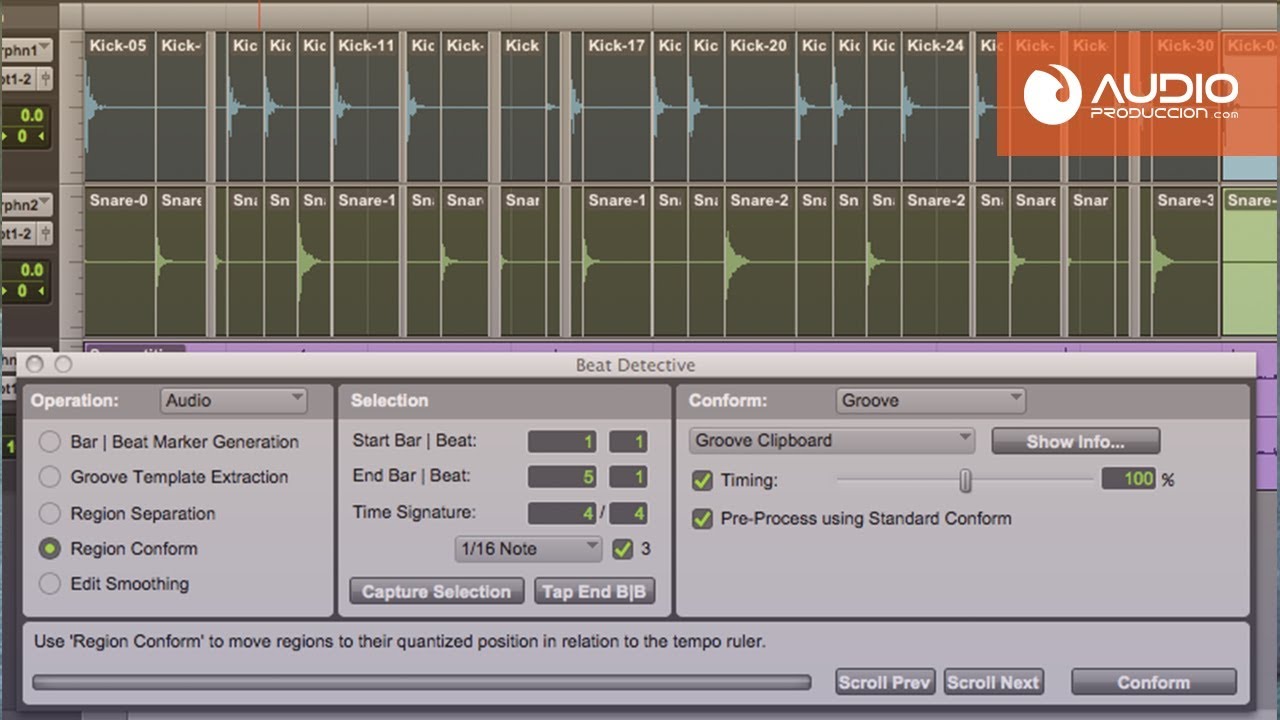Viewport: 1280px width, 720px height.
Task: Disable Pre-Process using Standard Conform
Action: (x=703, y=518)
